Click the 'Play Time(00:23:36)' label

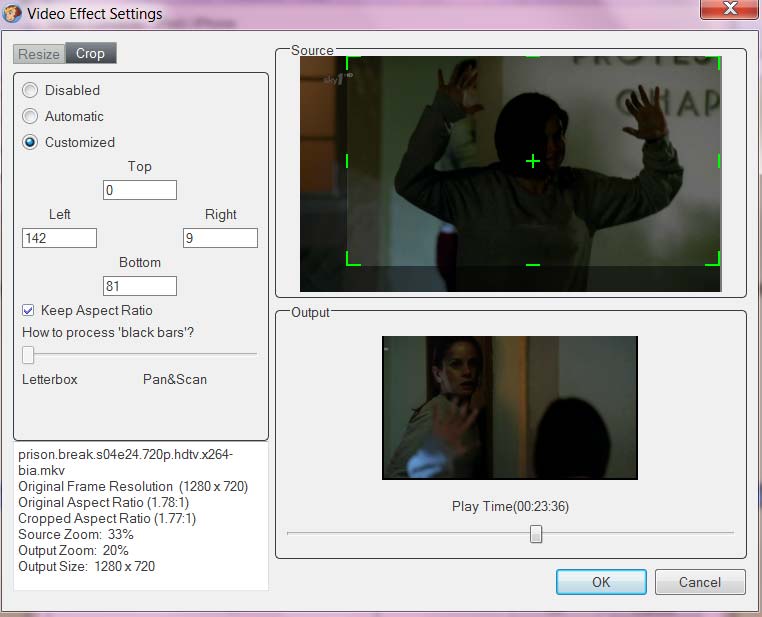pyautogui.click(x=510, y=506)
